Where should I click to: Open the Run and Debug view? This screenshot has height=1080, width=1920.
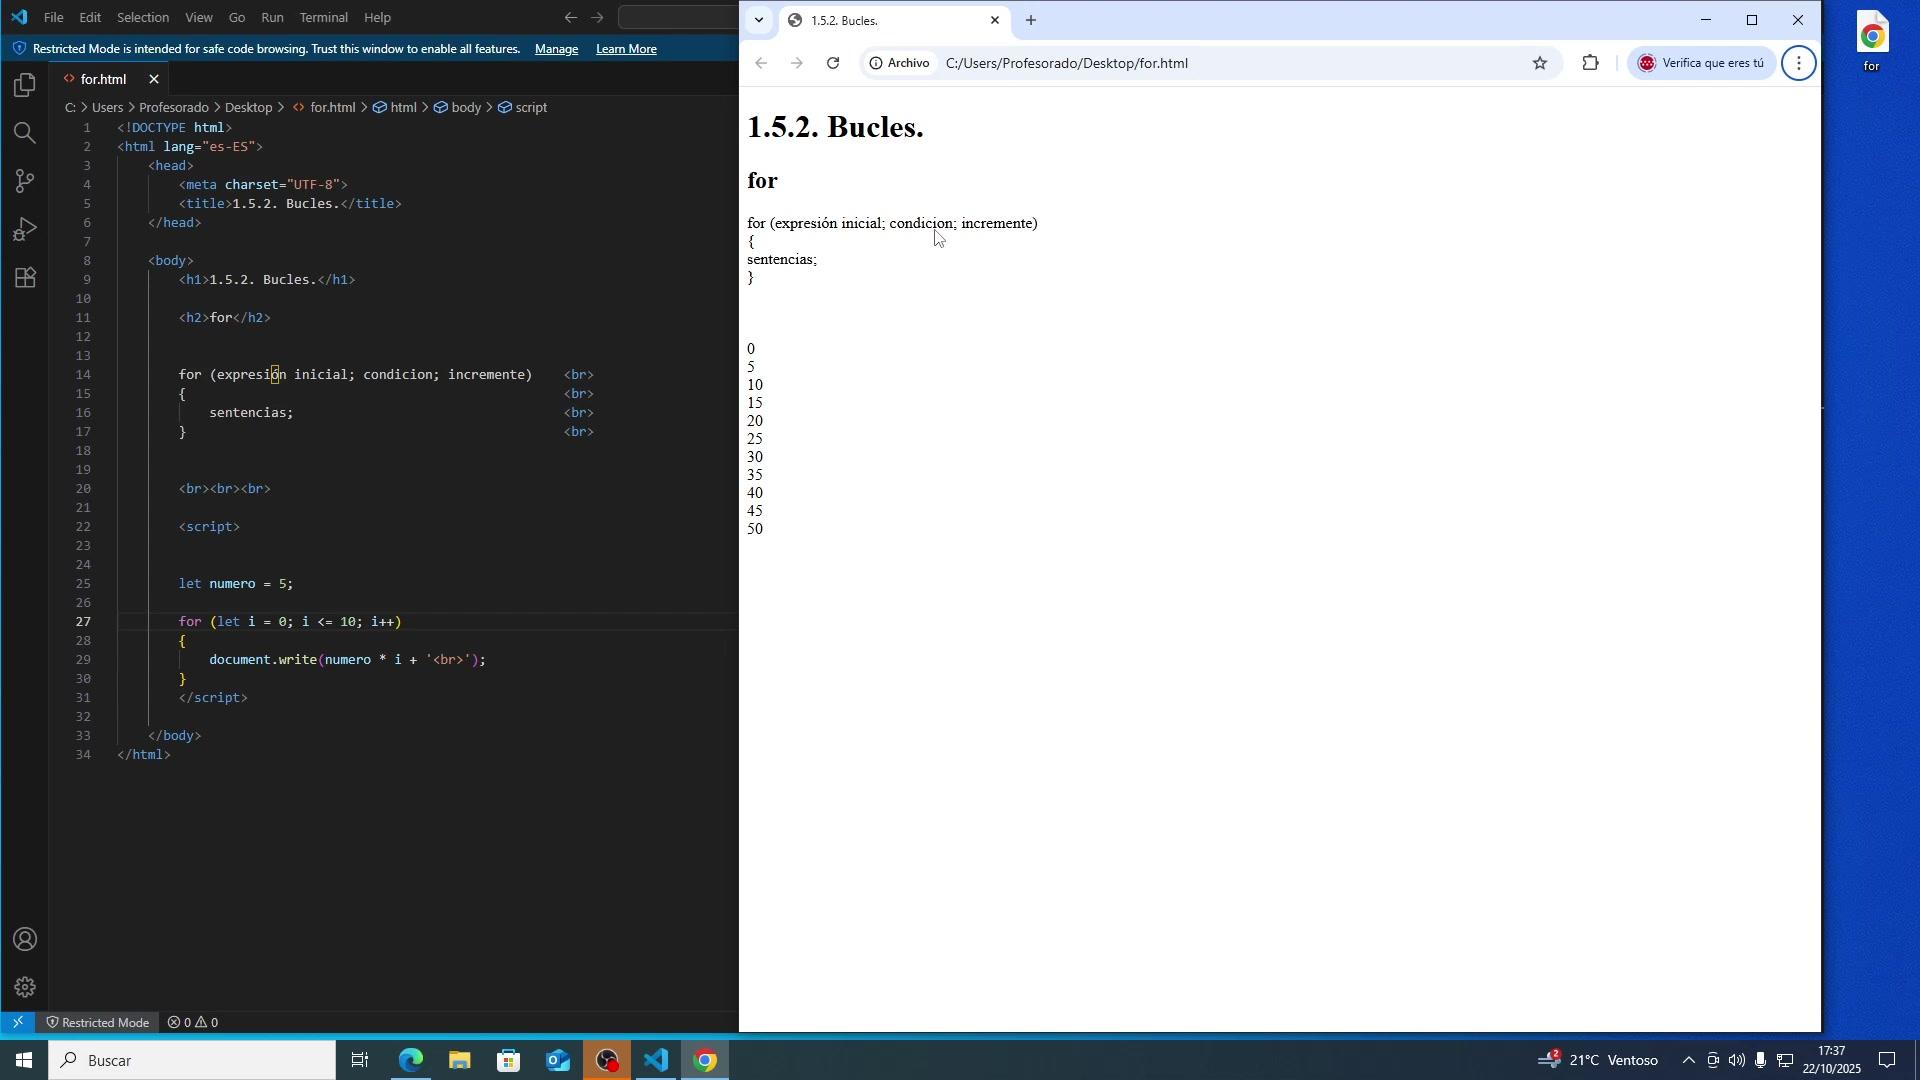coord(25,229)
